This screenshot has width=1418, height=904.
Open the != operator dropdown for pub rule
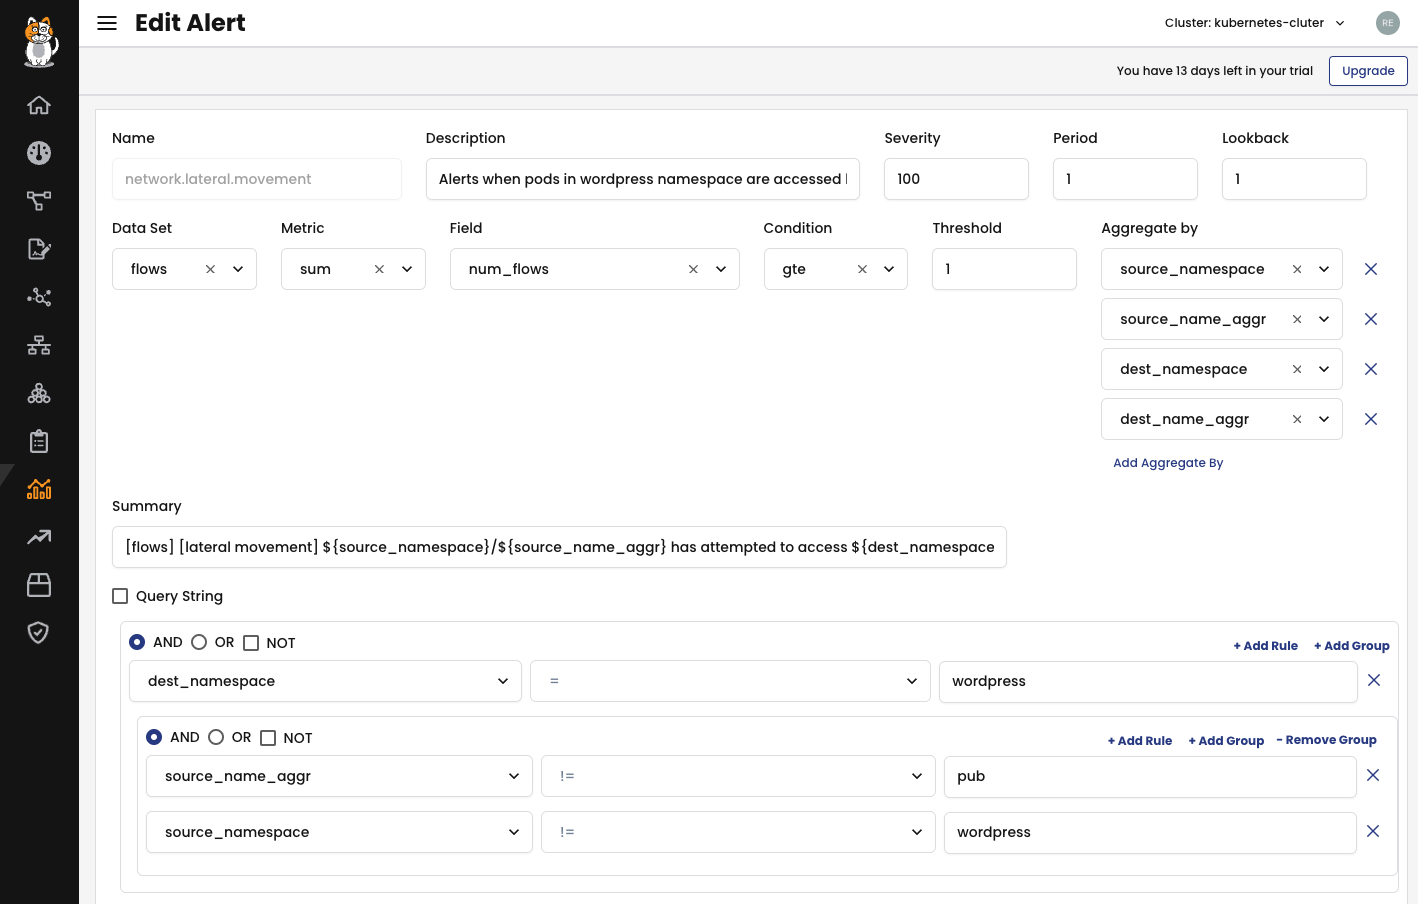point(738,776)
